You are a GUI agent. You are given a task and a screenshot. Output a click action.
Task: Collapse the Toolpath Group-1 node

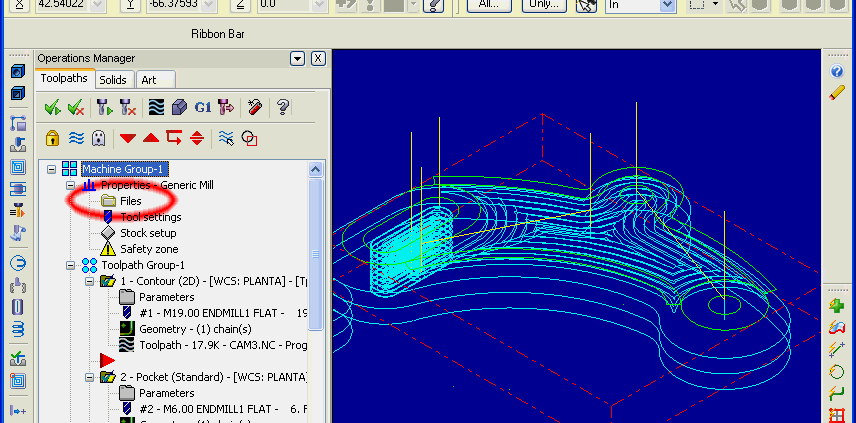click(x=69, y=265)
